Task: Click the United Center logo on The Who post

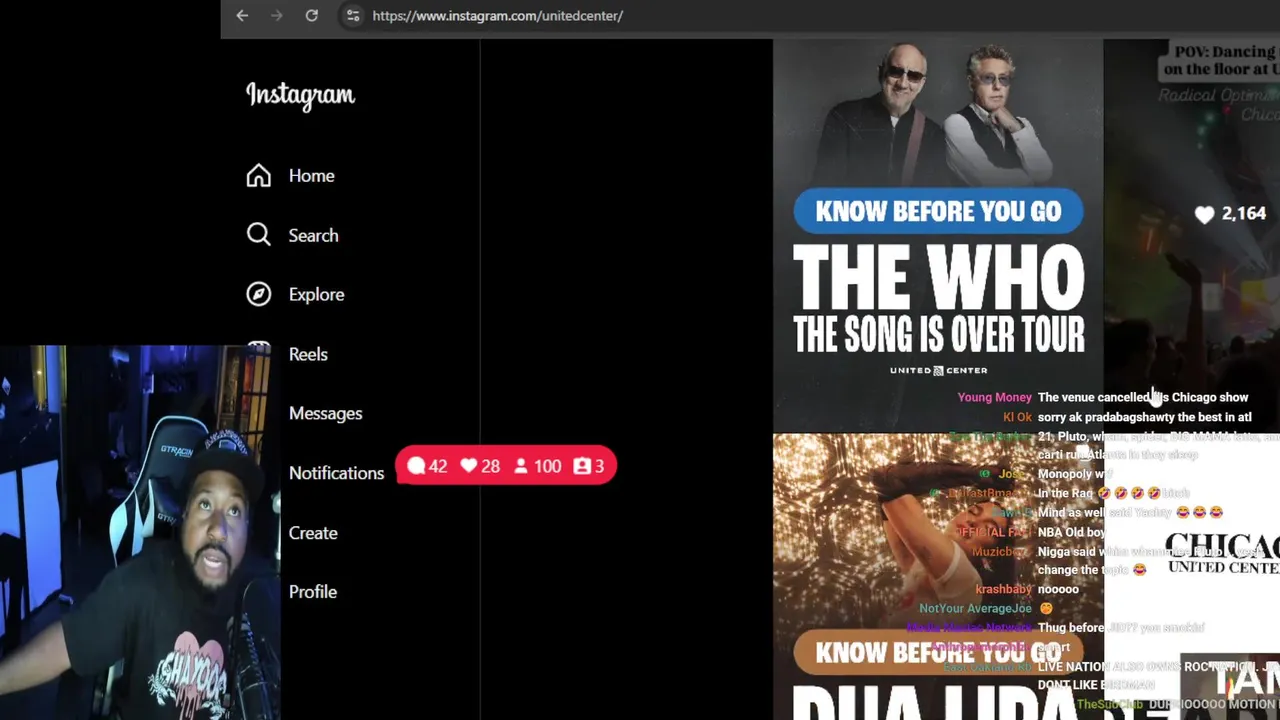Action: pos(938,371)
